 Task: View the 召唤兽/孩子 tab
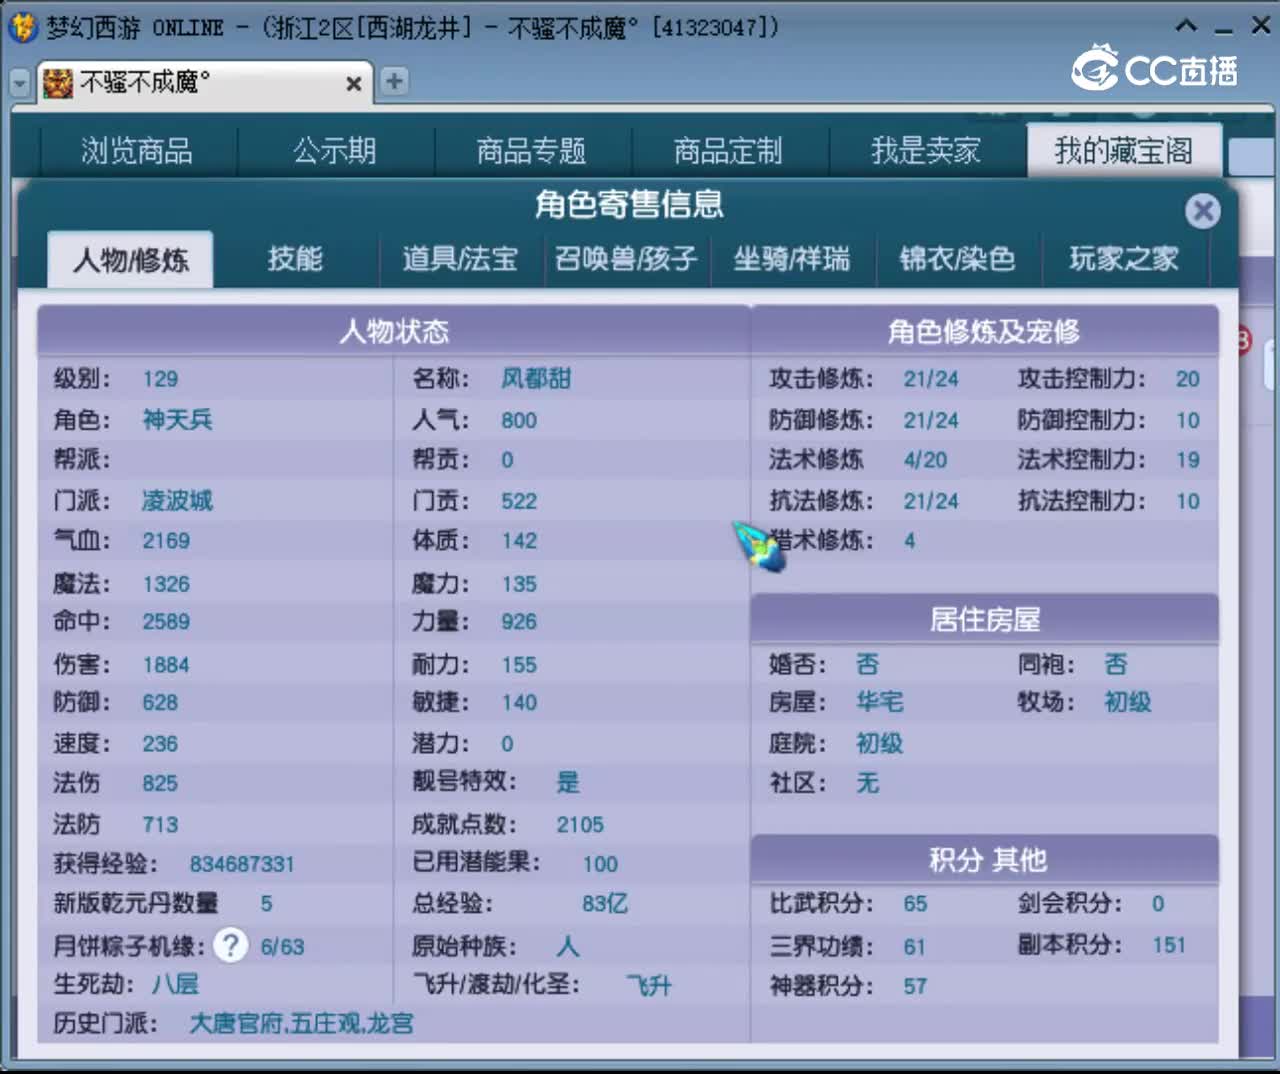626,260
